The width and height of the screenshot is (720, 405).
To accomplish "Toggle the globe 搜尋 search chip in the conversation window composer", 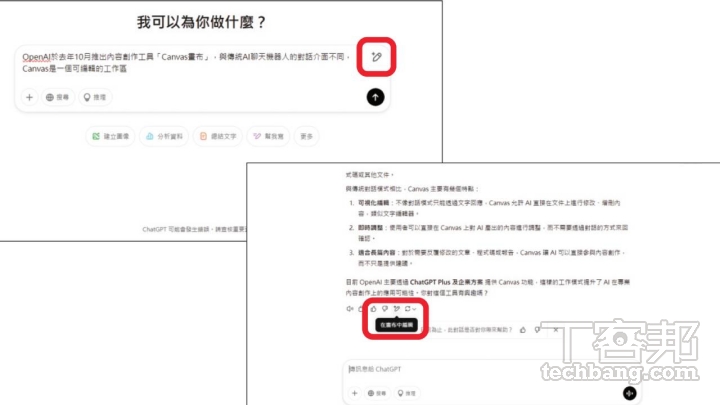I will pyautogui.click(x=377, y=393).
